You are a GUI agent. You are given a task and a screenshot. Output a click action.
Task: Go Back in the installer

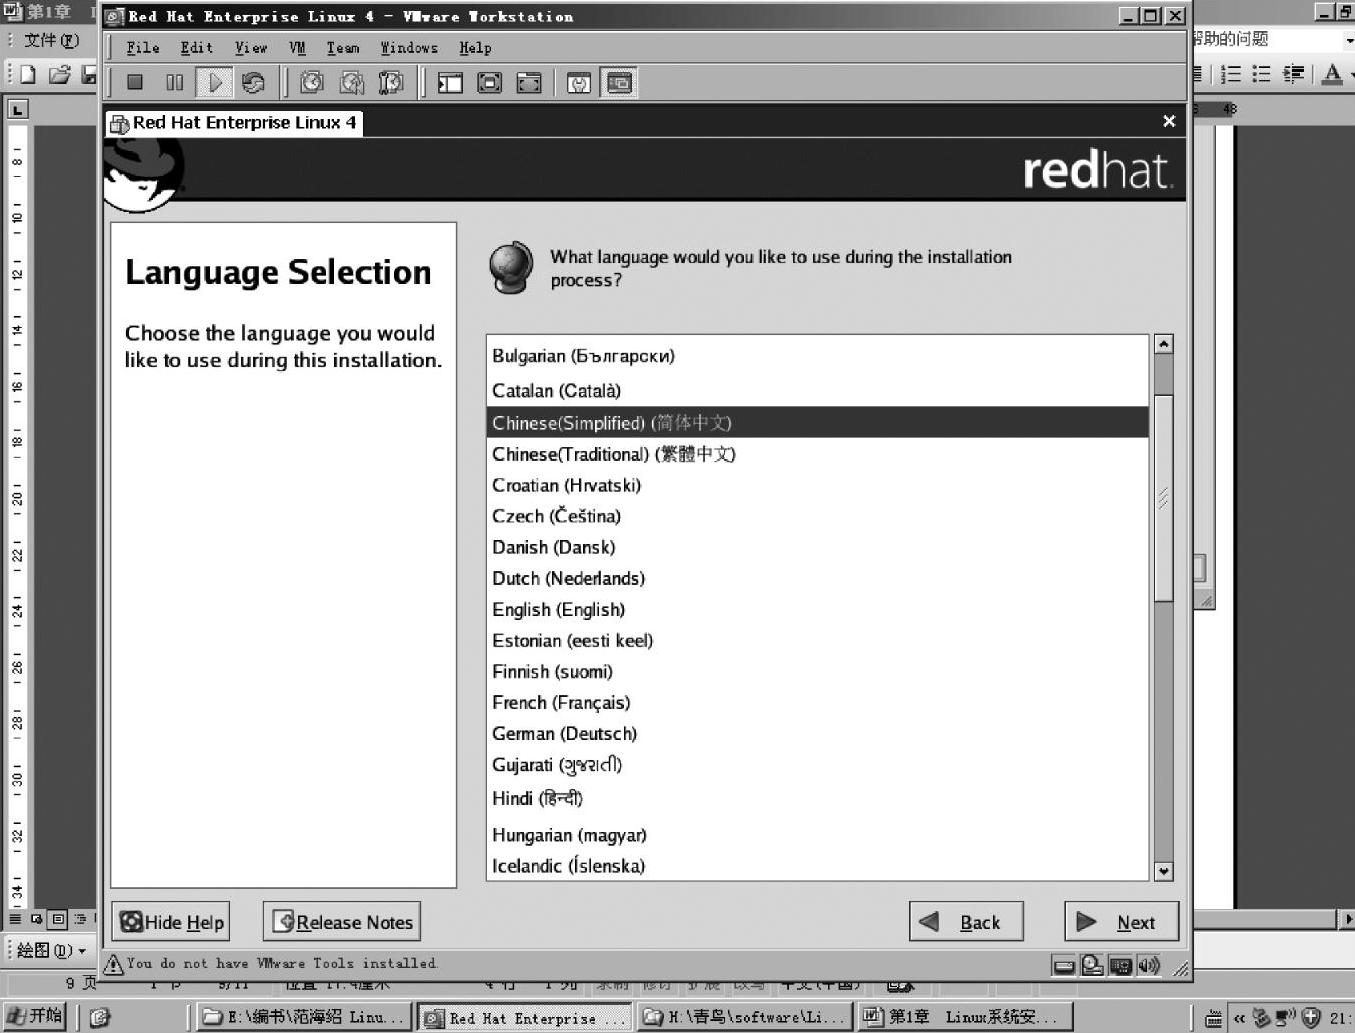[x=966, y=922]
